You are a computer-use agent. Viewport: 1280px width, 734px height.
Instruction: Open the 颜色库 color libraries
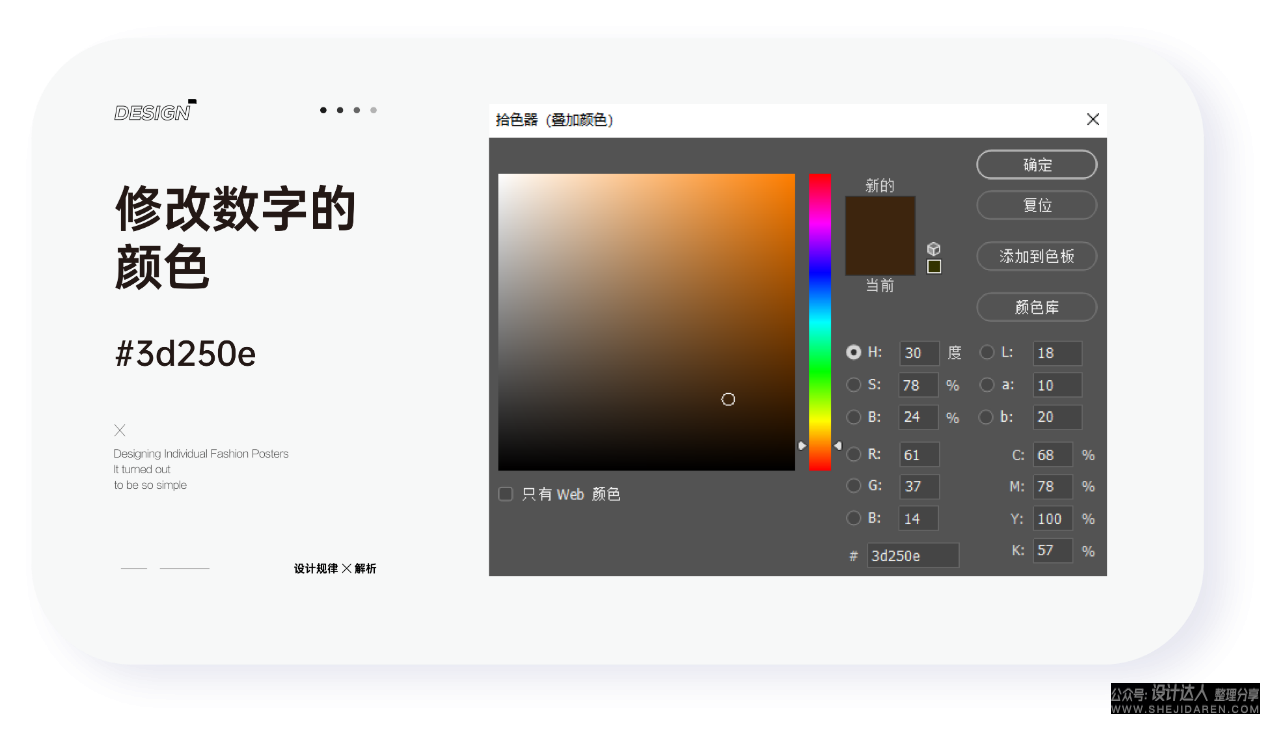pyautogui.click(x=1036, y=307)
